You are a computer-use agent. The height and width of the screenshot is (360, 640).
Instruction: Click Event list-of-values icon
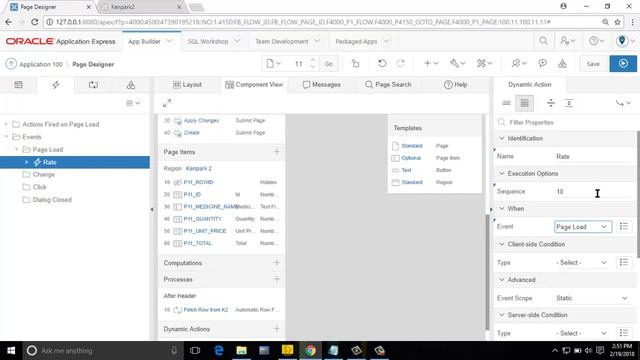click(x=624, y=227)
